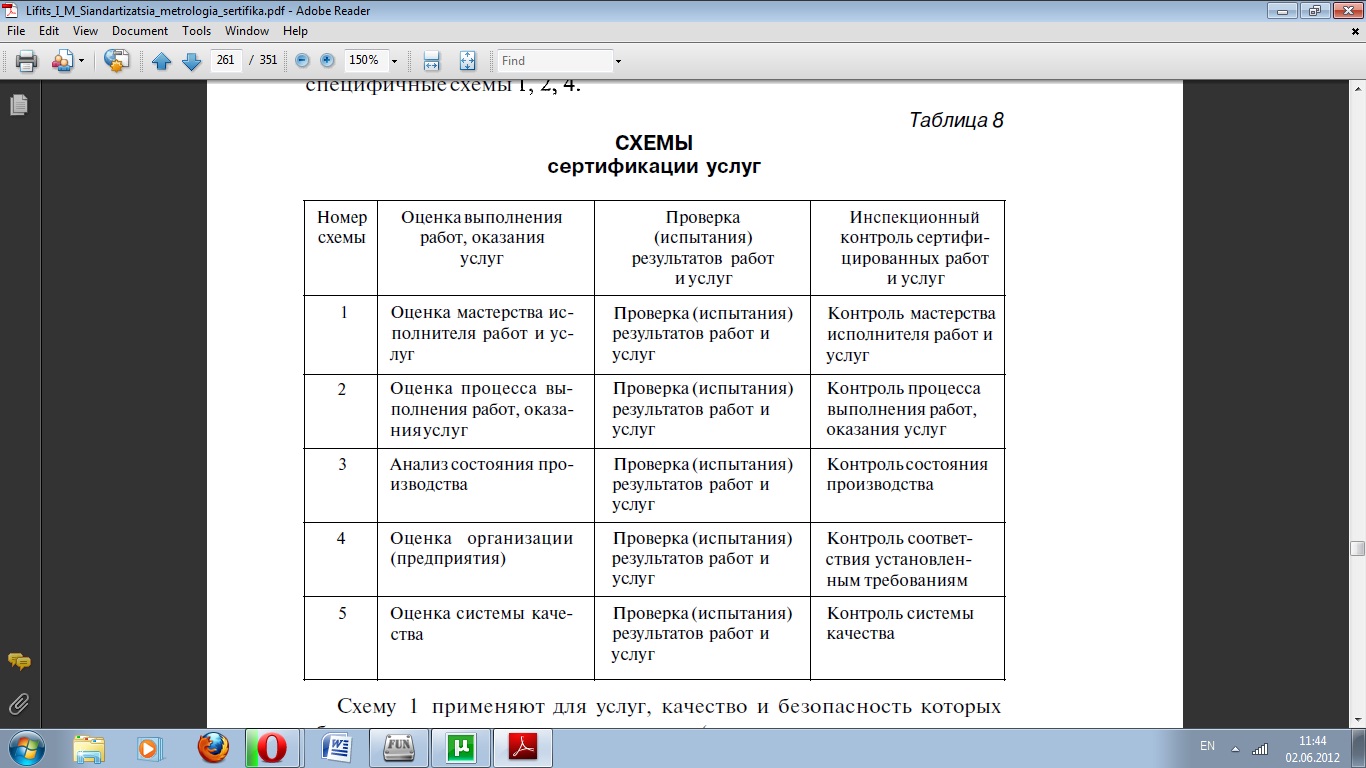The image size is (1366, 768).
Task: Open the collaborate and share icon
Action: (62, 61)
